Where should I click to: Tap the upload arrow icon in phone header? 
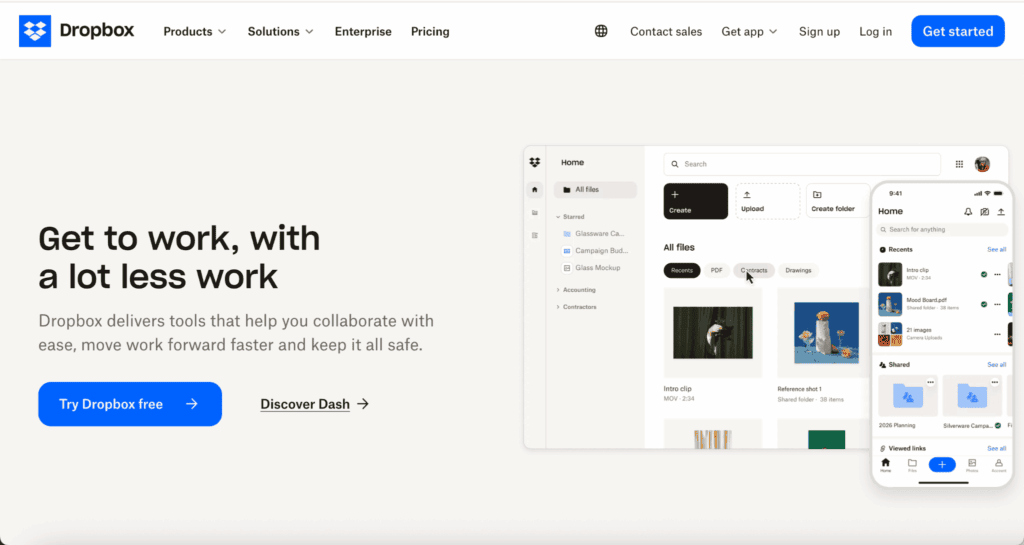1000,211
